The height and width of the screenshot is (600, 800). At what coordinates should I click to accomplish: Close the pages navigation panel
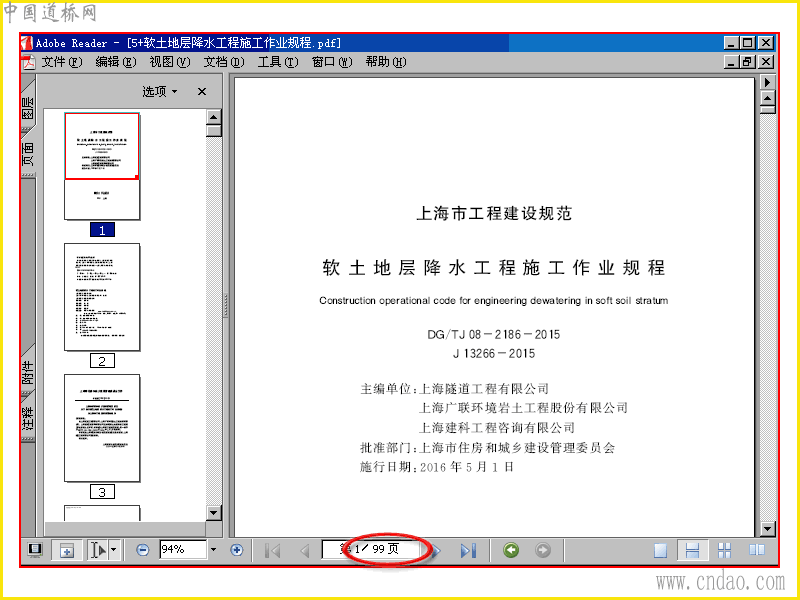[202, 91]
